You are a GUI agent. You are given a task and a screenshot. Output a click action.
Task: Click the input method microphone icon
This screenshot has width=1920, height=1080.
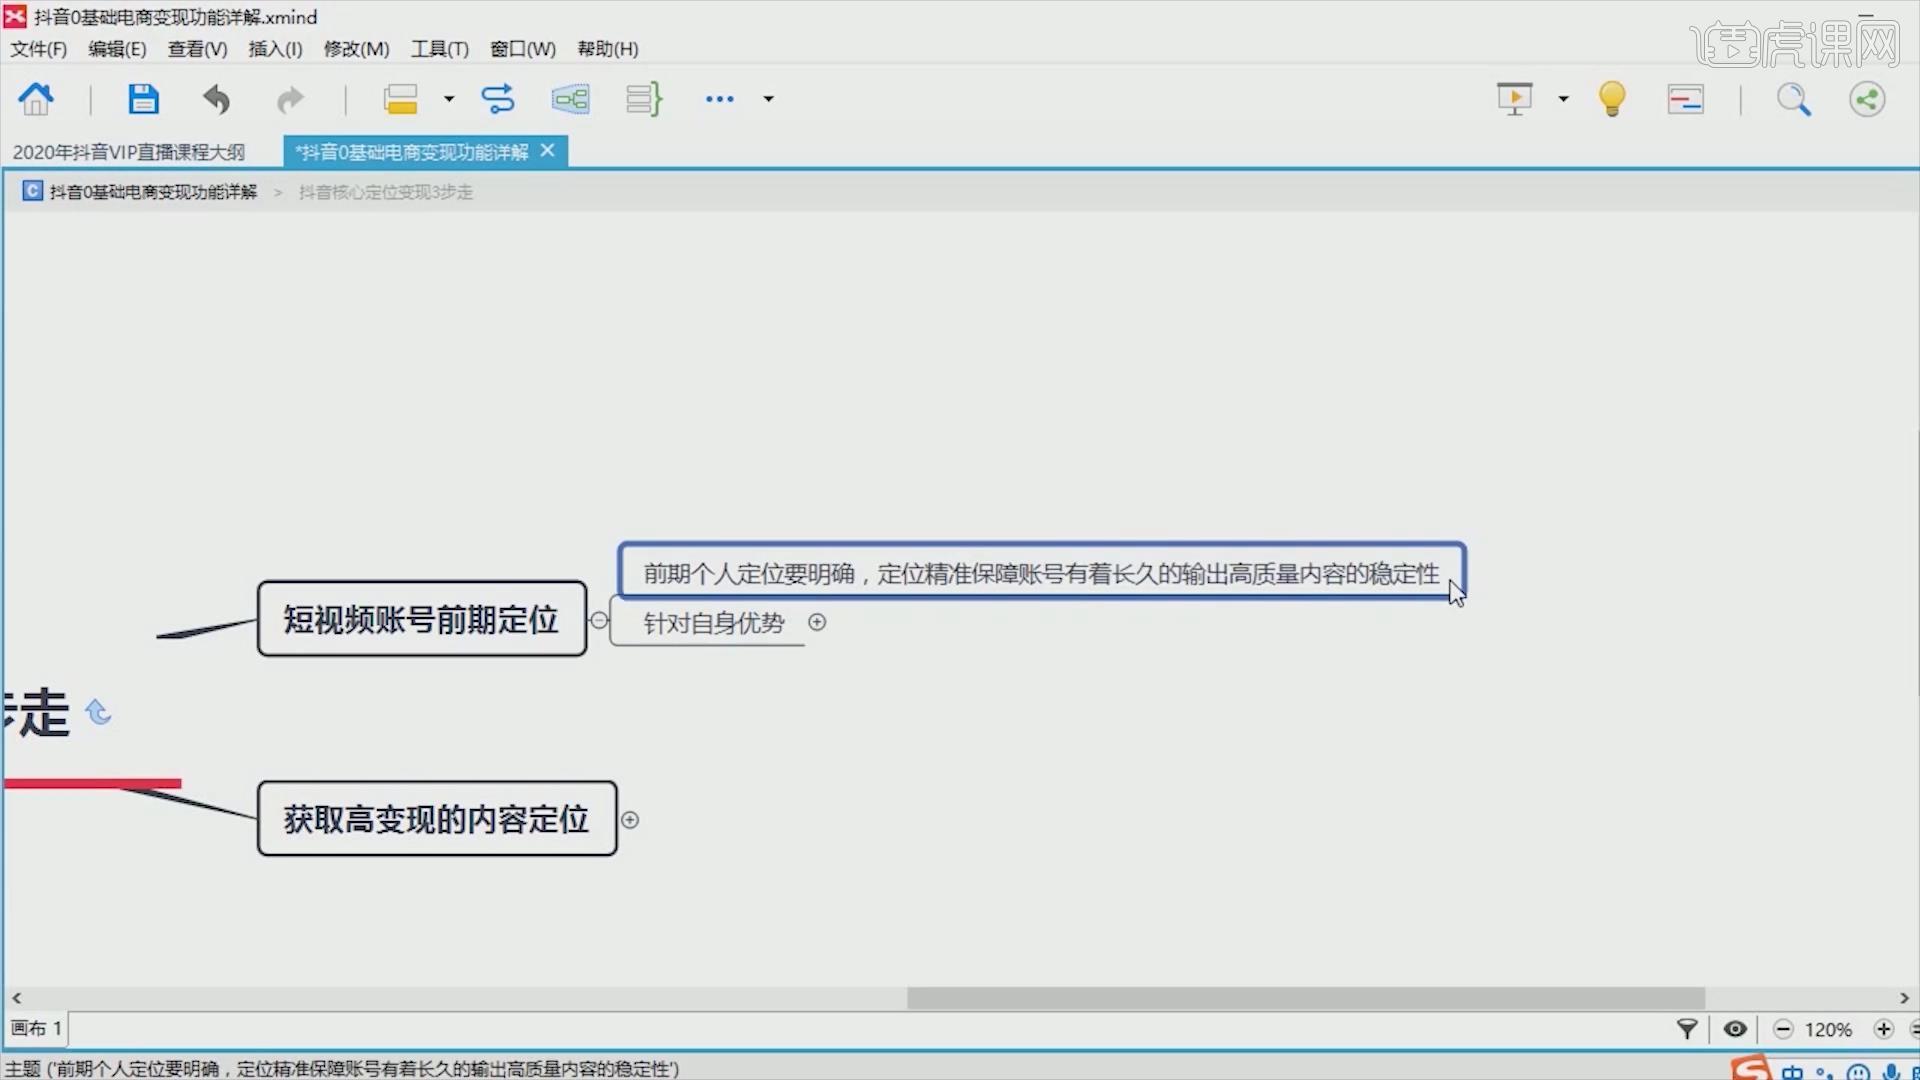coord(1891,1072)
